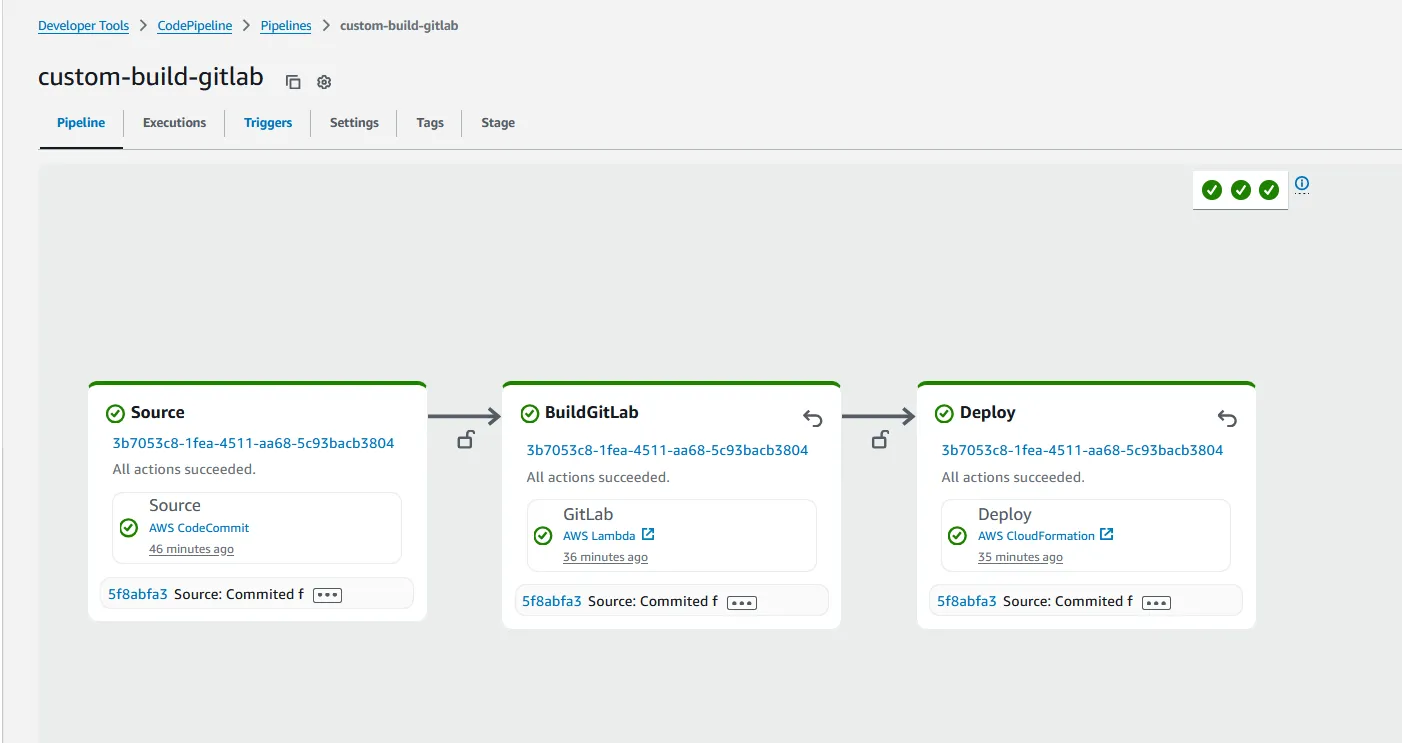The height and width of the screenshot is (743, 1402).
Task: Expand commit details ellipsis in Deploy stage
Action: coord(1156,602)
